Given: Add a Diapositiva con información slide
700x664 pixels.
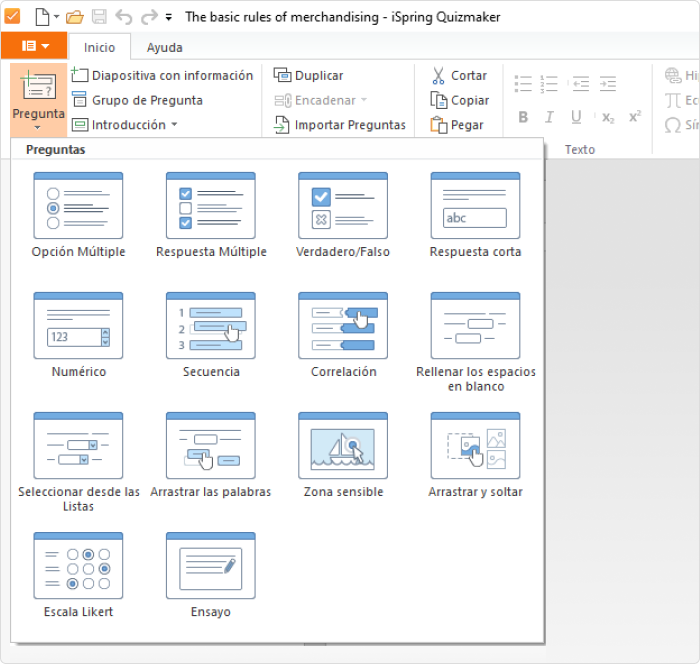Looking at the screenshot, I should click(162, 75).
